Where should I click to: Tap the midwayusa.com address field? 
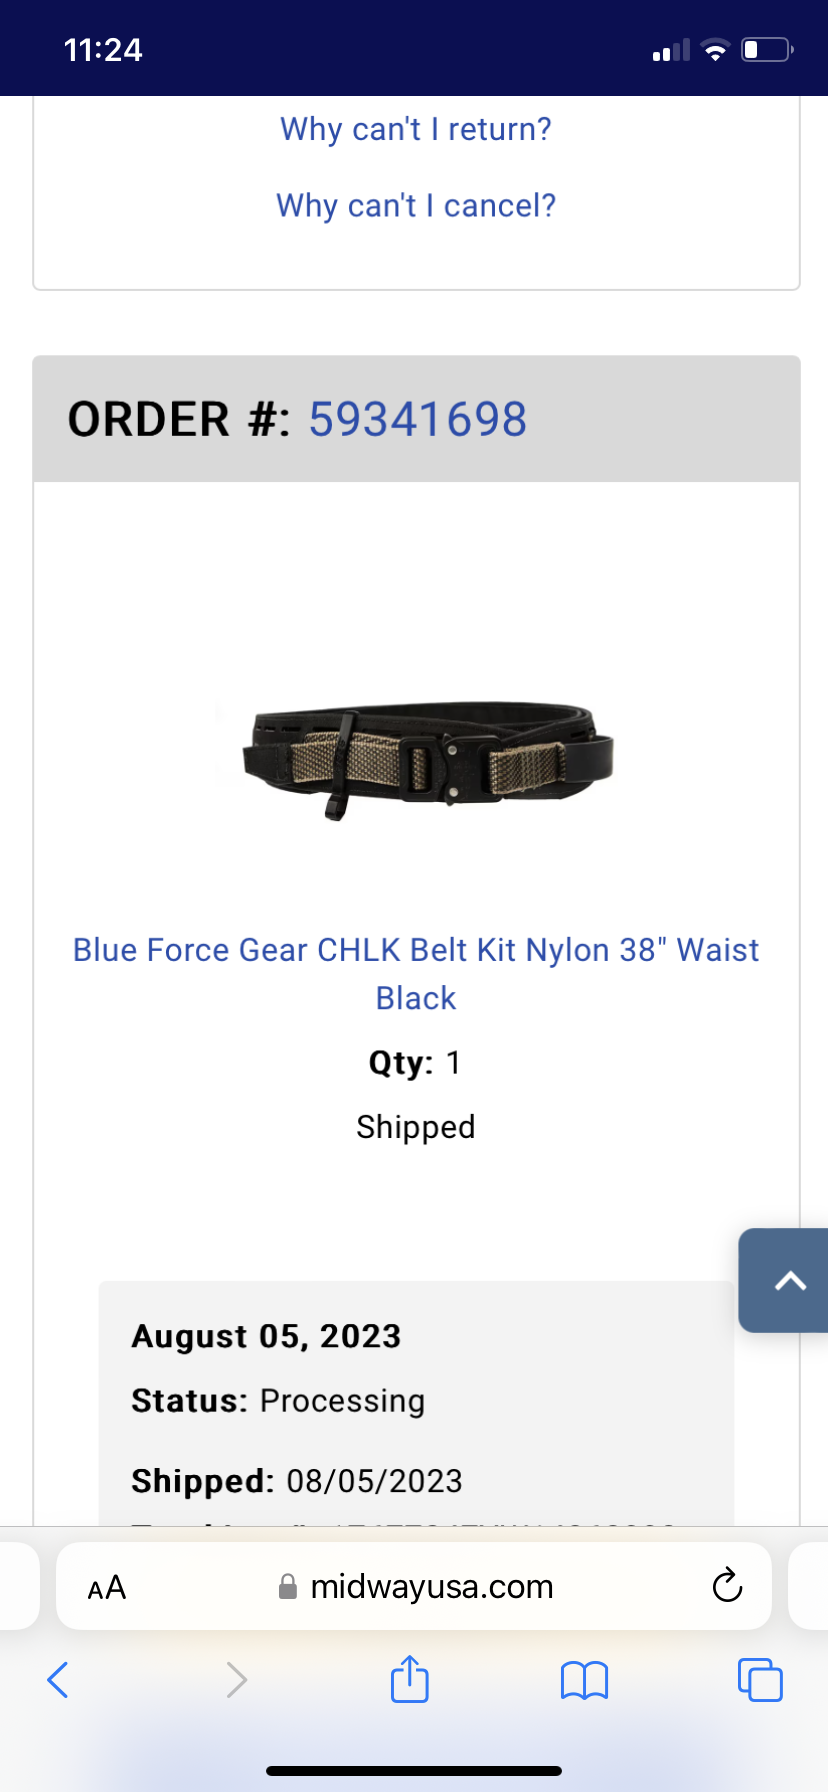[414, 1586]
